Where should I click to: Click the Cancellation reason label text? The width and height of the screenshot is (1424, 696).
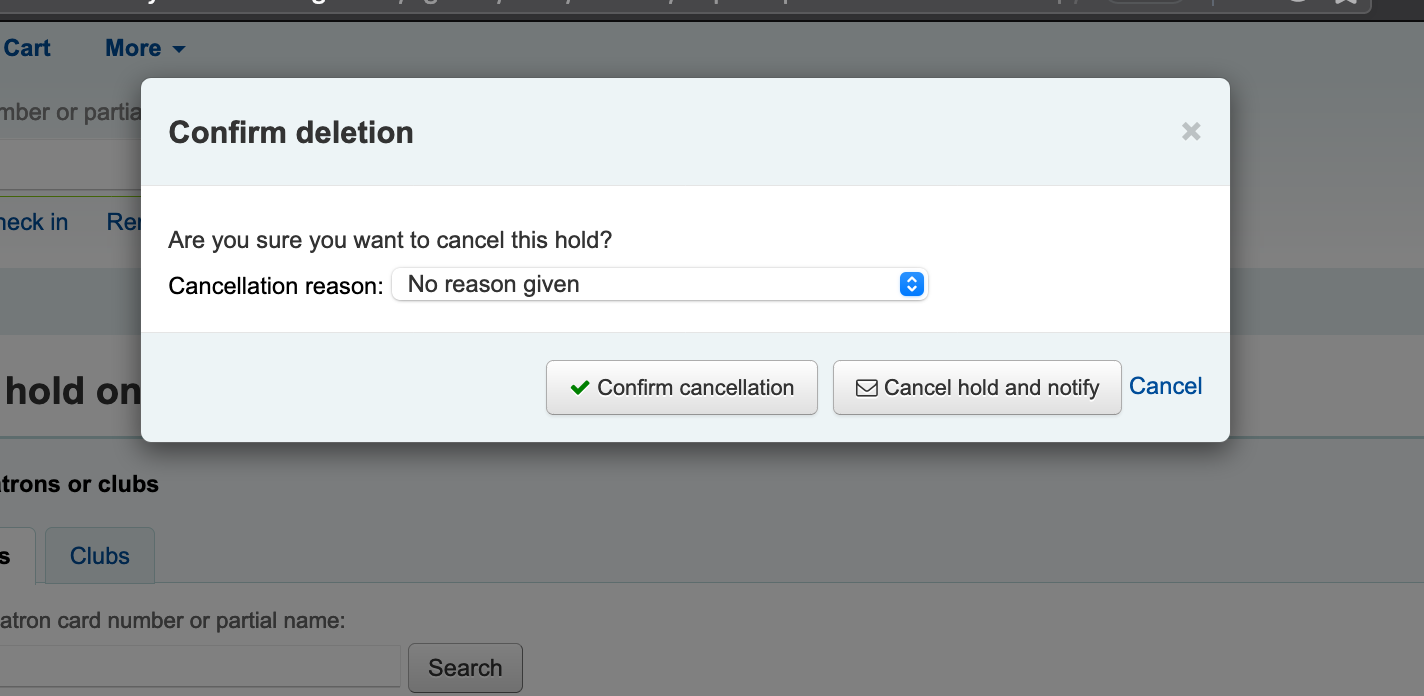pos(275,286)
